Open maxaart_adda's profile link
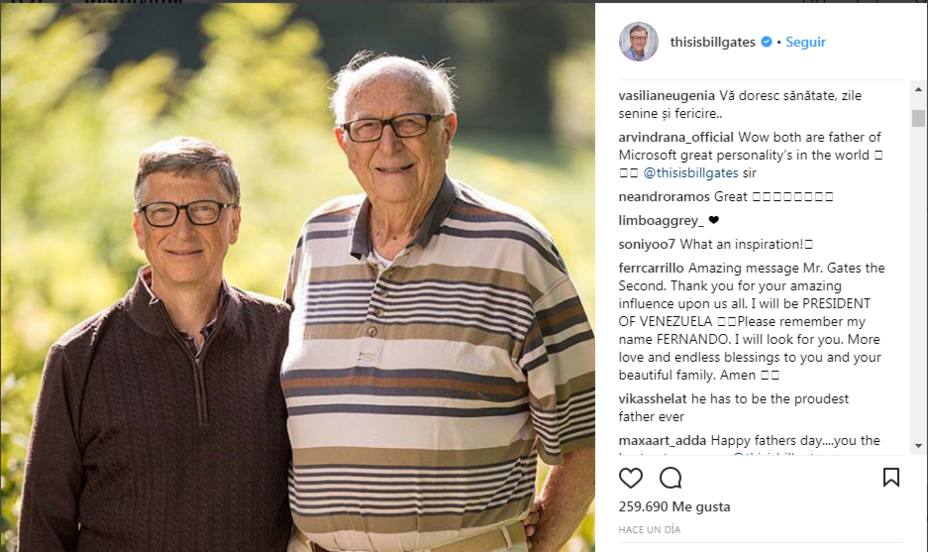The image size is (928, 552). click(662, 441)
